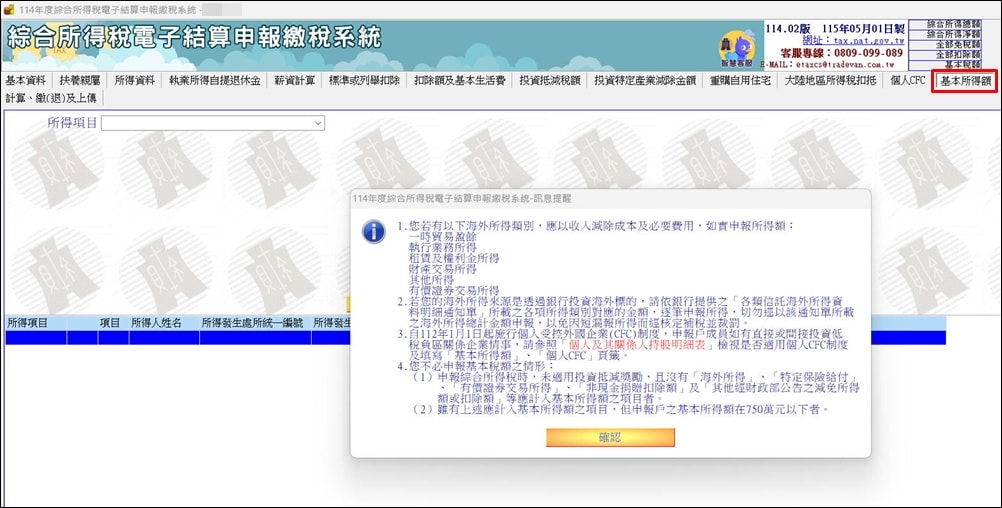Switch to the 個人CFC tab
This screenshot has height=508, width=1002.
(x=907, y=81)
